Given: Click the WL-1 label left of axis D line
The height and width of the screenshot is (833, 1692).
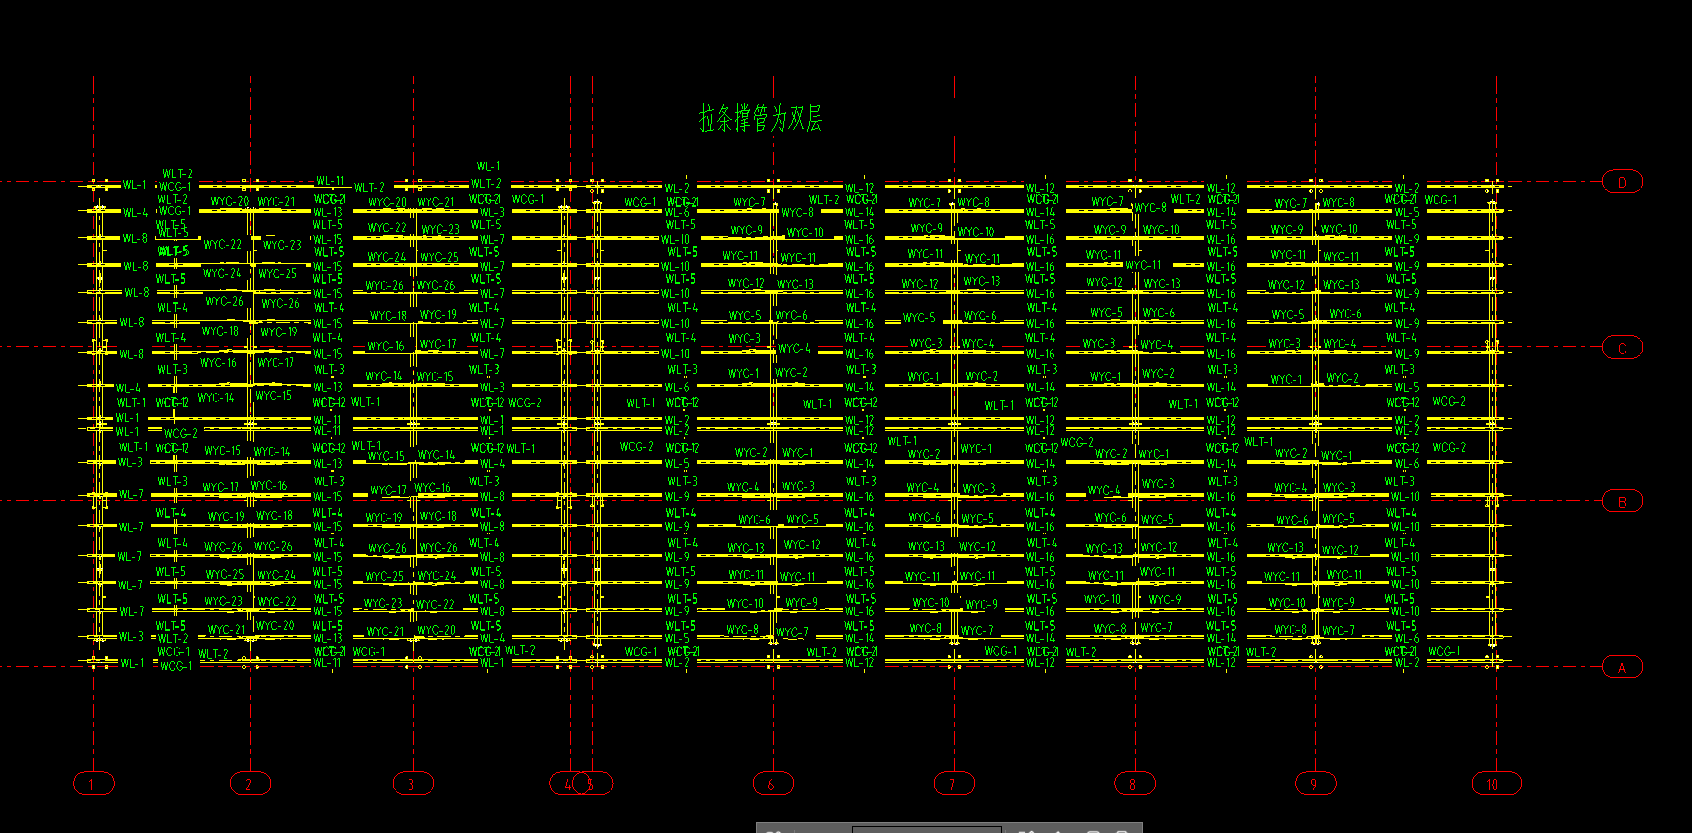Looking at the screenshot, I should pyautogui.click(x=134, y=185).
